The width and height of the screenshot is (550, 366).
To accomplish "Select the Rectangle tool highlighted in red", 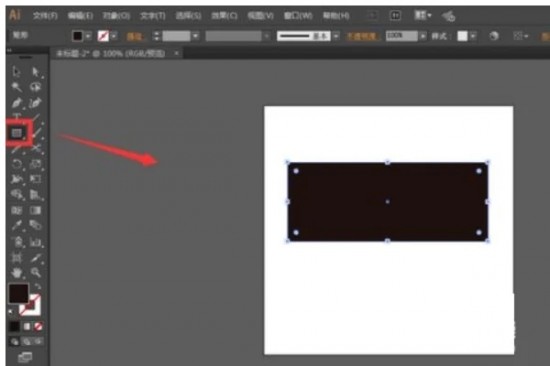I will [16, 133].
